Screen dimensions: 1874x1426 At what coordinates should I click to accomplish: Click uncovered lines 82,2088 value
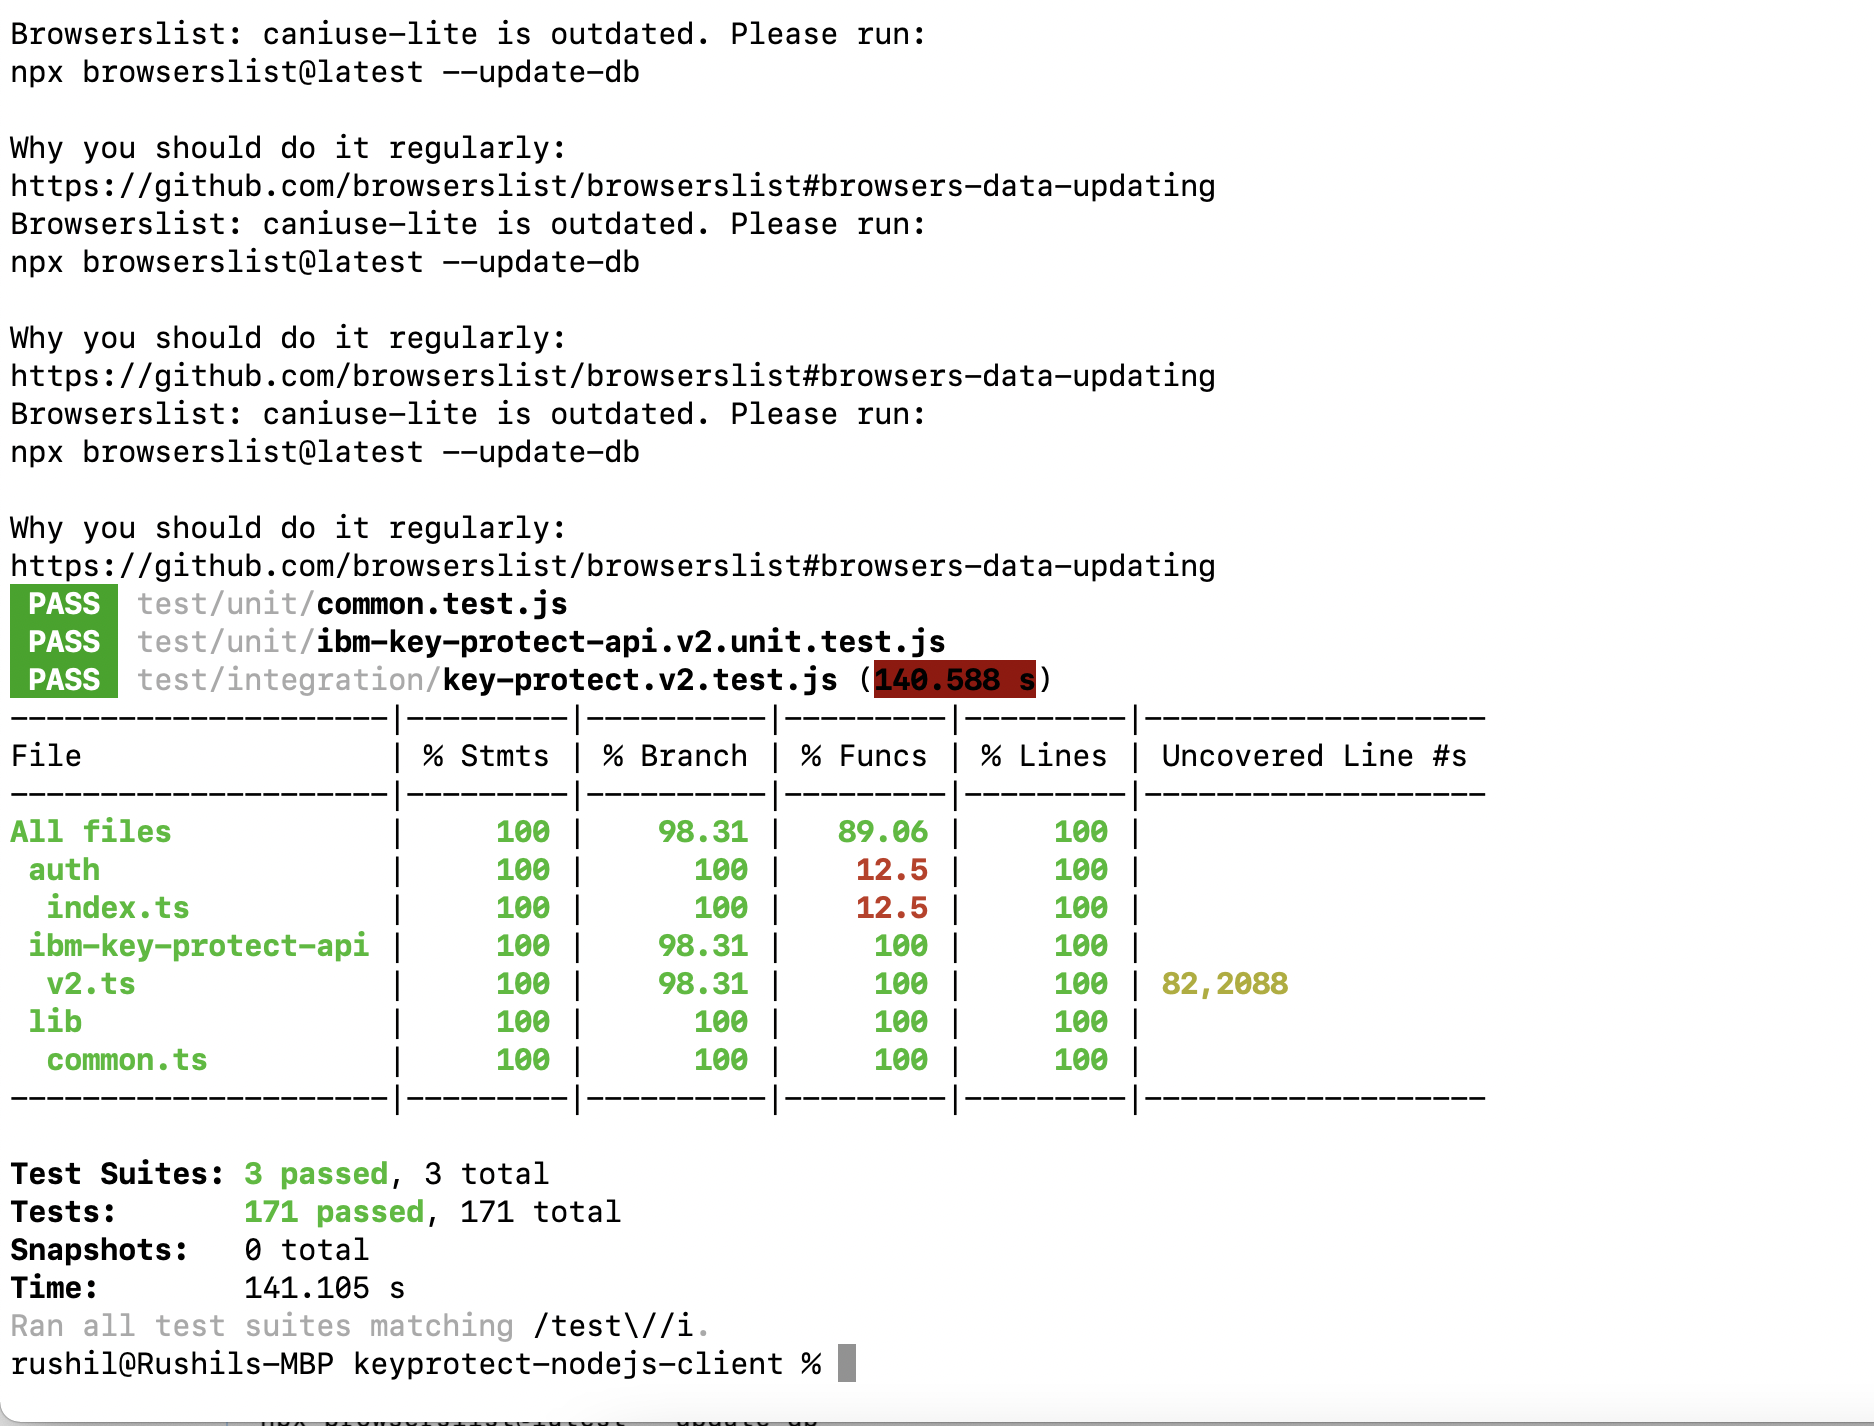point(1225,984)
